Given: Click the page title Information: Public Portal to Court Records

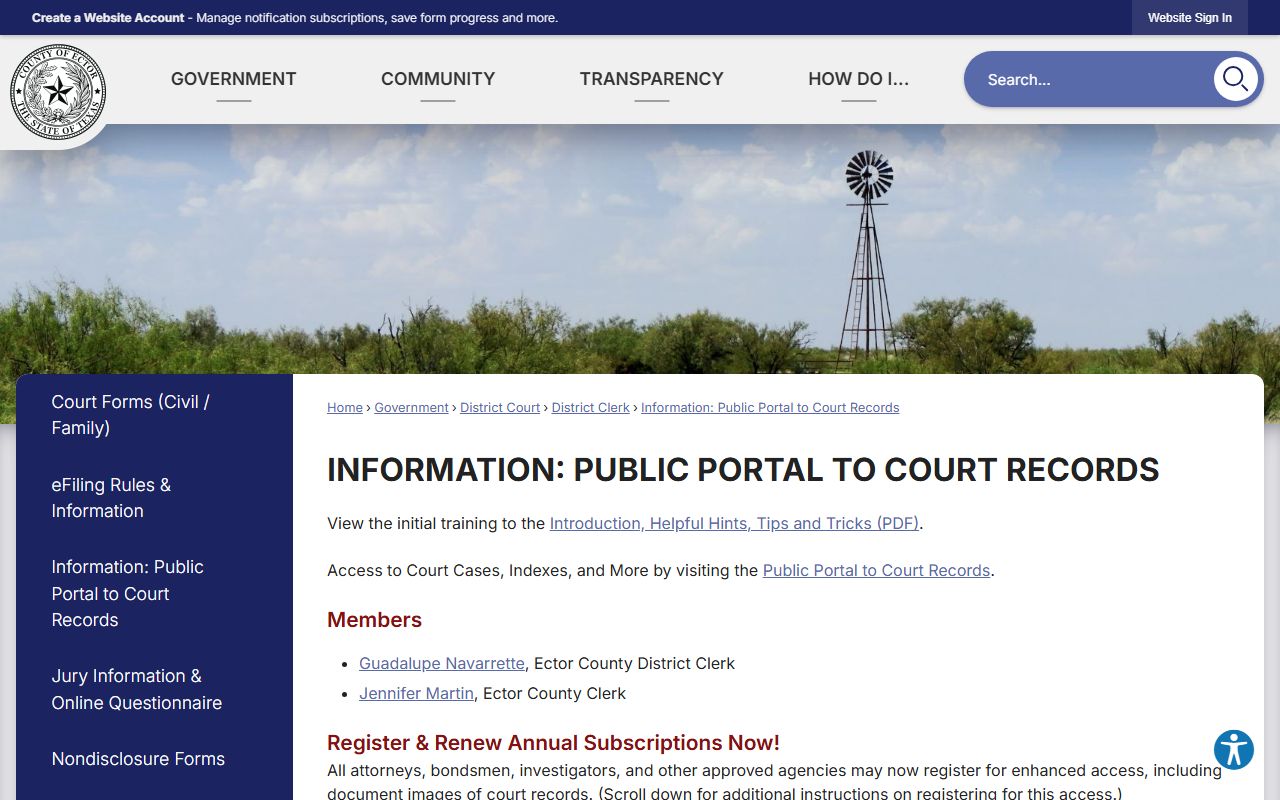Looking at the screenshot, I should pos(743,470).
